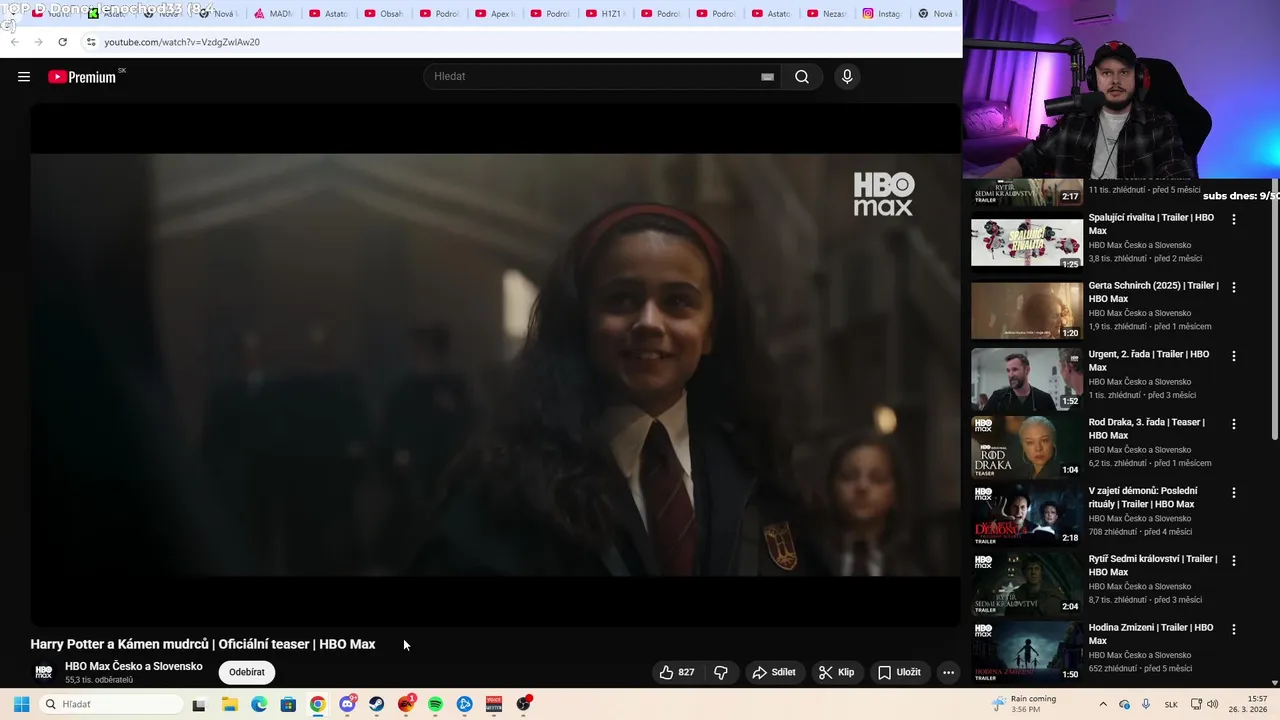This screenshot has width=1280, height=720.
Task: Switch to the Instagram browser tab
Action: tap(881, 14)
